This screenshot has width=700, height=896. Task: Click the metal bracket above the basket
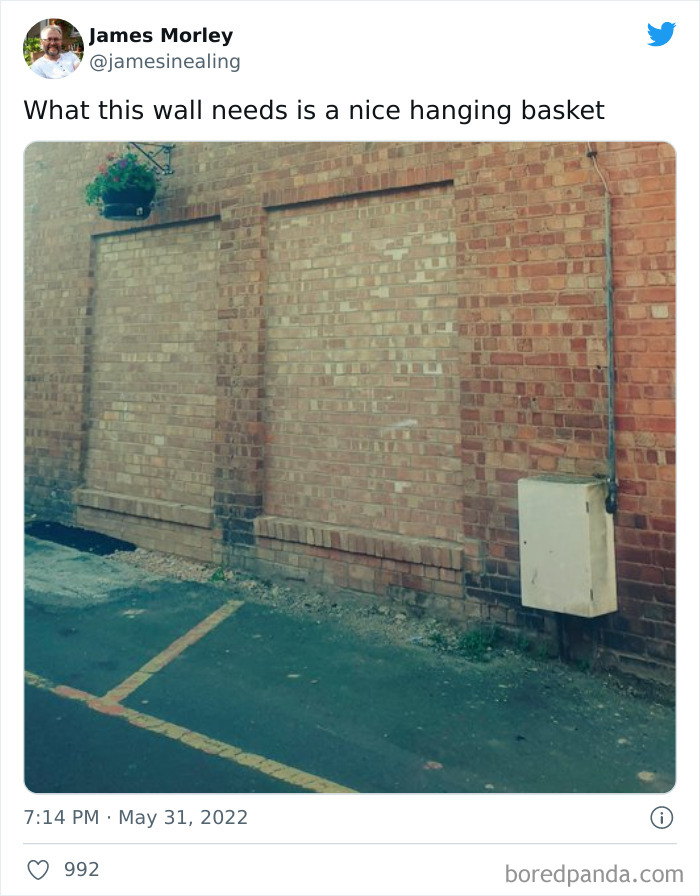tap(154, 156)
